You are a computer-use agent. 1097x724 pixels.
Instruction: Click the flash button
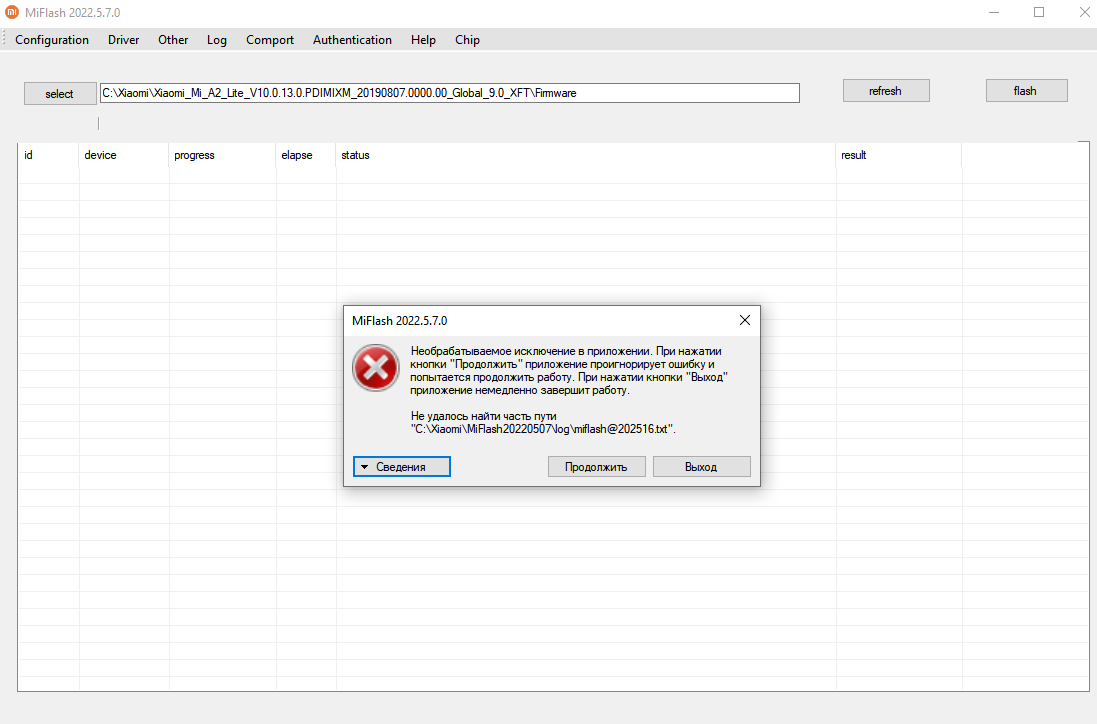point(1026,91)
